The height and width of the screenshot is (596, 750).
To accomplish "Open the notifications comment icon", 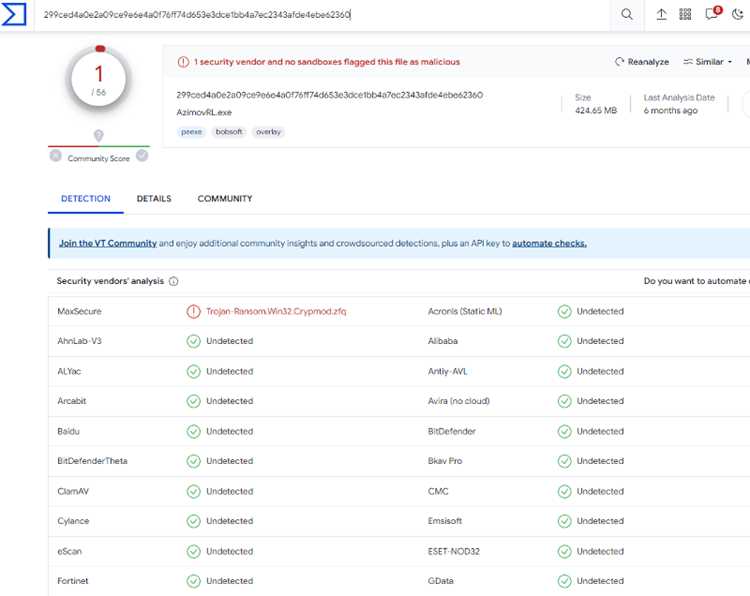I will pyautogui.click(x=712, y=13).
